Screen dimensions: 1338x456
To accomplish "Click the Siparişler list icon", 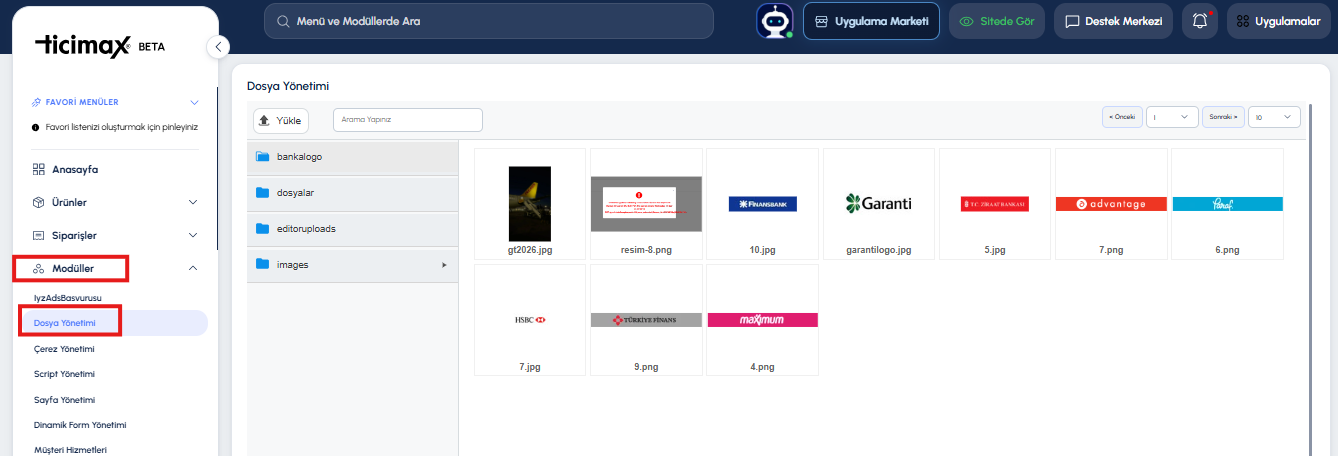I will tap(39, 235).
